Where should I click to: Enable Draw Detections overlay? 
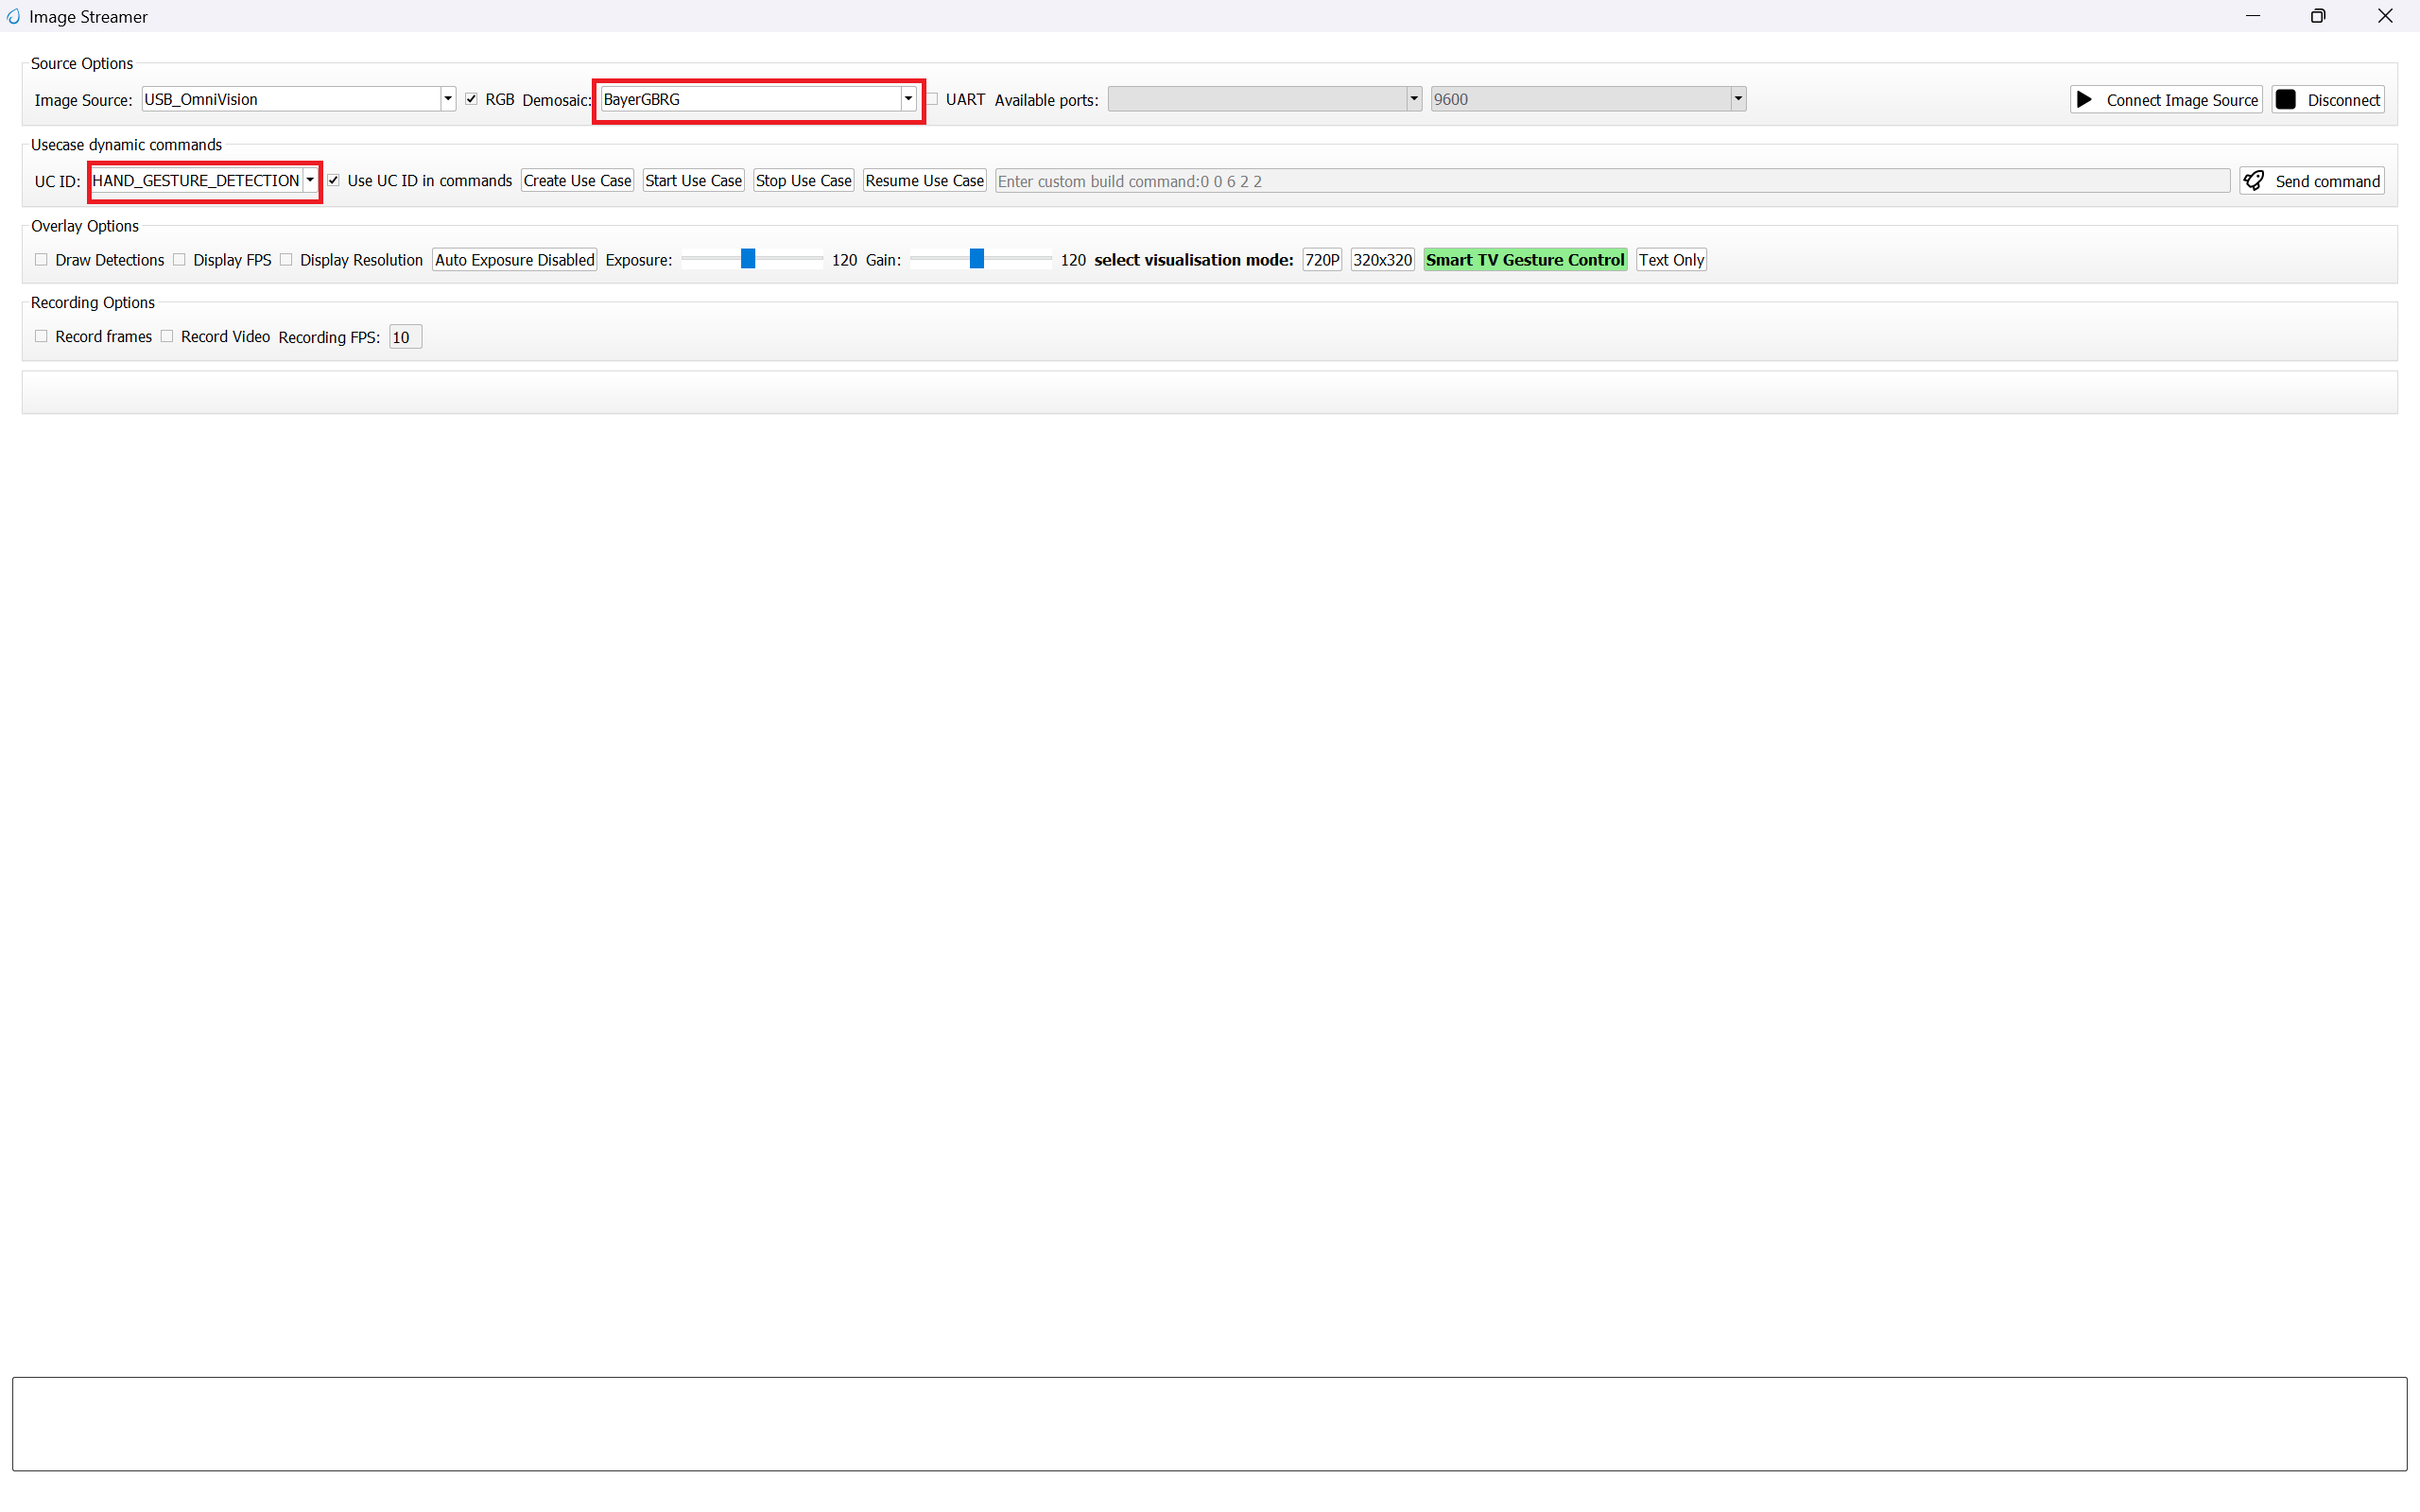(42, 260)
